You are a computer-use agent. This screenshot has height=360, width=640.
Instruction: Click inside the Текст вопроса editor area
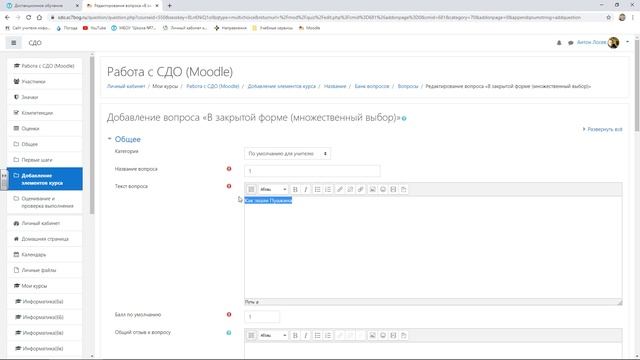pyautogui.click(x=433, y=247)
